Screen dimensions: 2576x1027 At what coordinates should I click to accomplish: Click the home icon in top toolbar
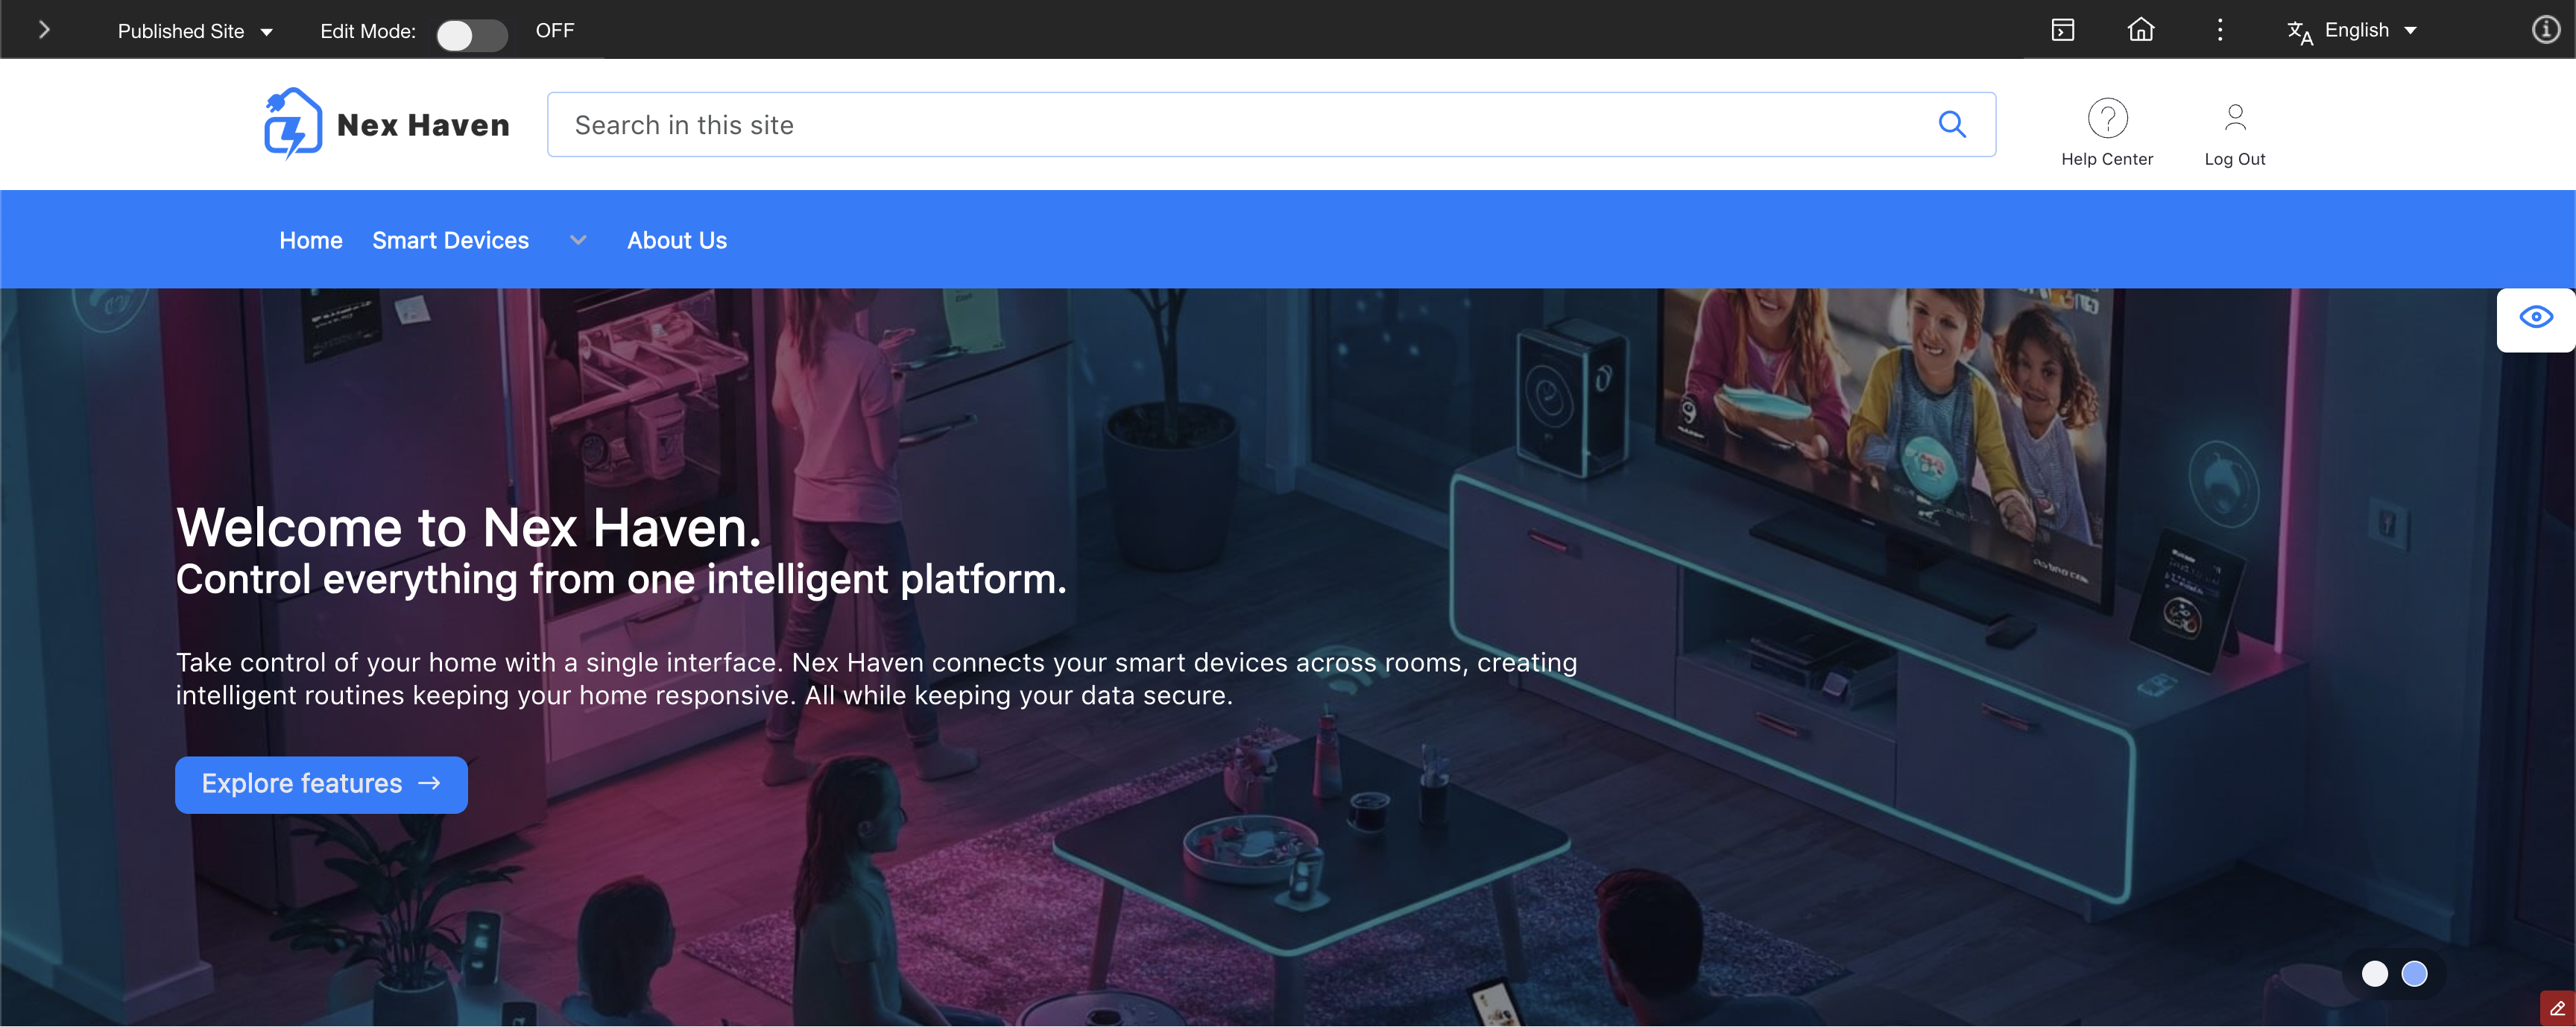(2140, 30)
